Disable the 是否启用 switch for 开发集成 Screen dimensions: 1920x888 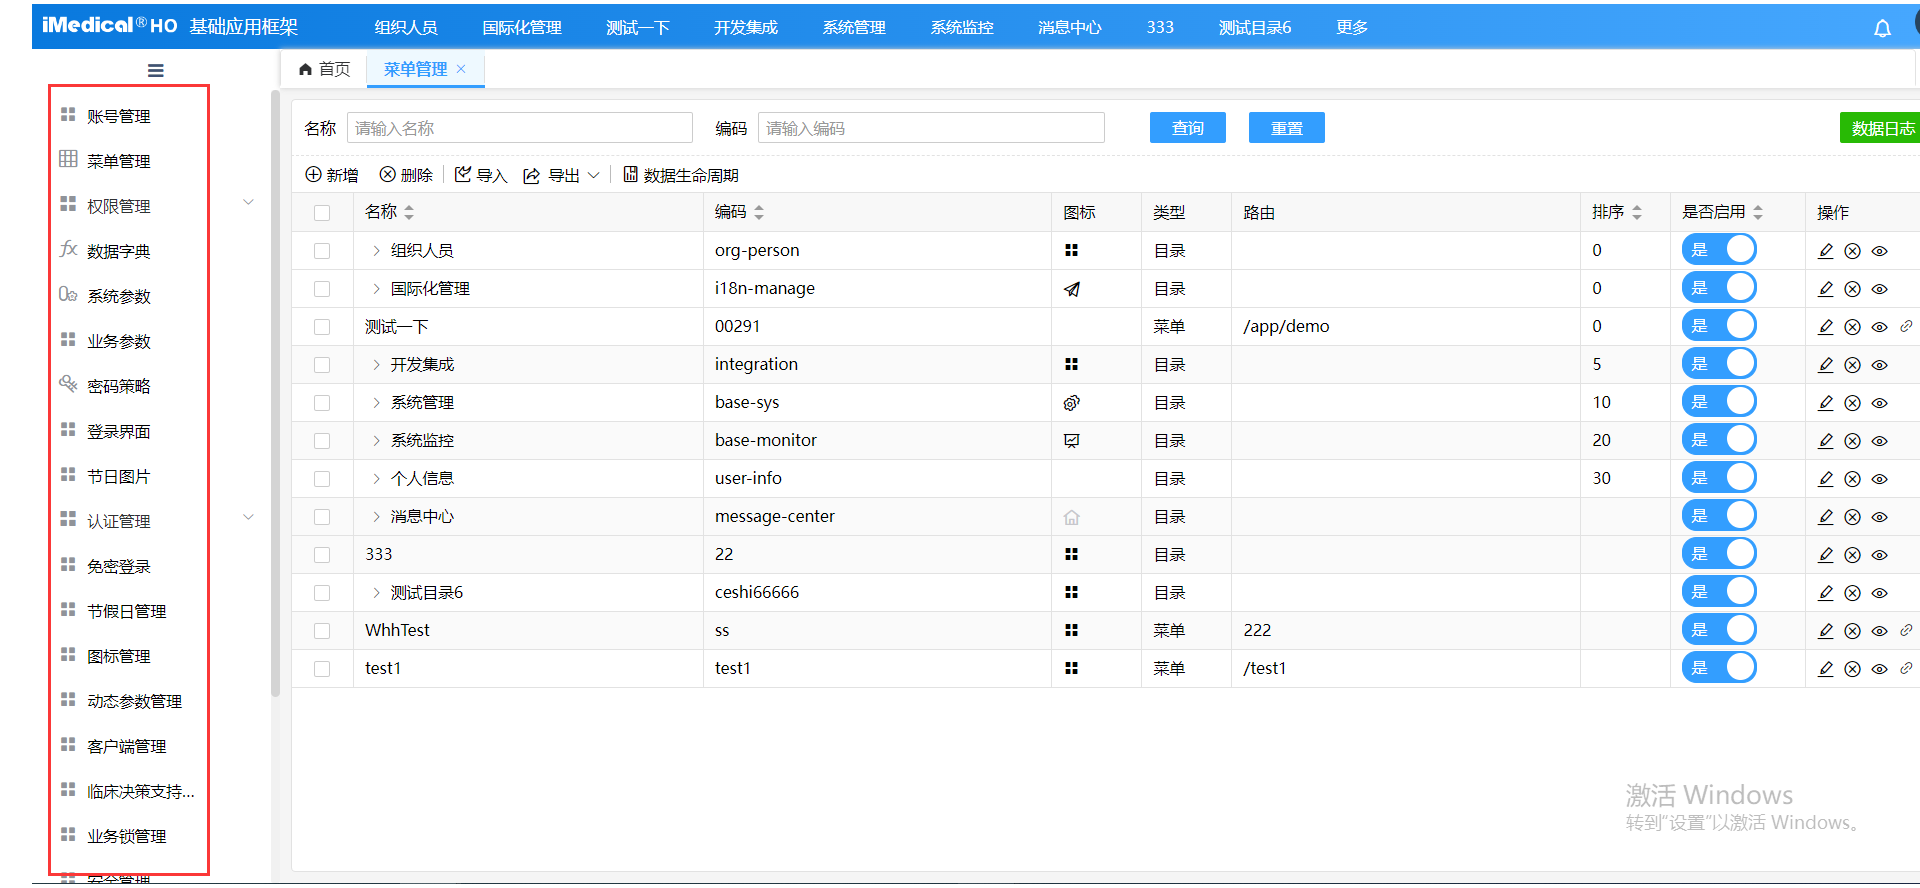pyautogui.click(x=1718, y=365)
